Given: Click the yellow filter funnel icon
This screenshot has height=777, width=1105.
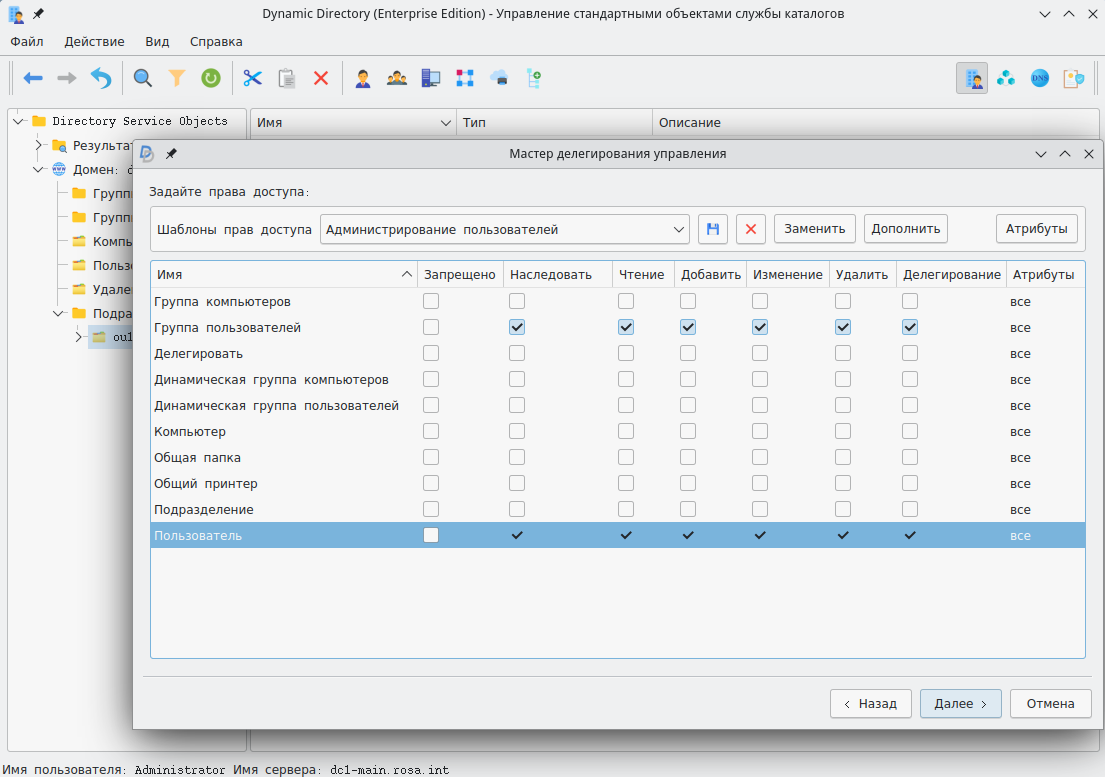Looking at the screenshot, I should pos(177,78).
